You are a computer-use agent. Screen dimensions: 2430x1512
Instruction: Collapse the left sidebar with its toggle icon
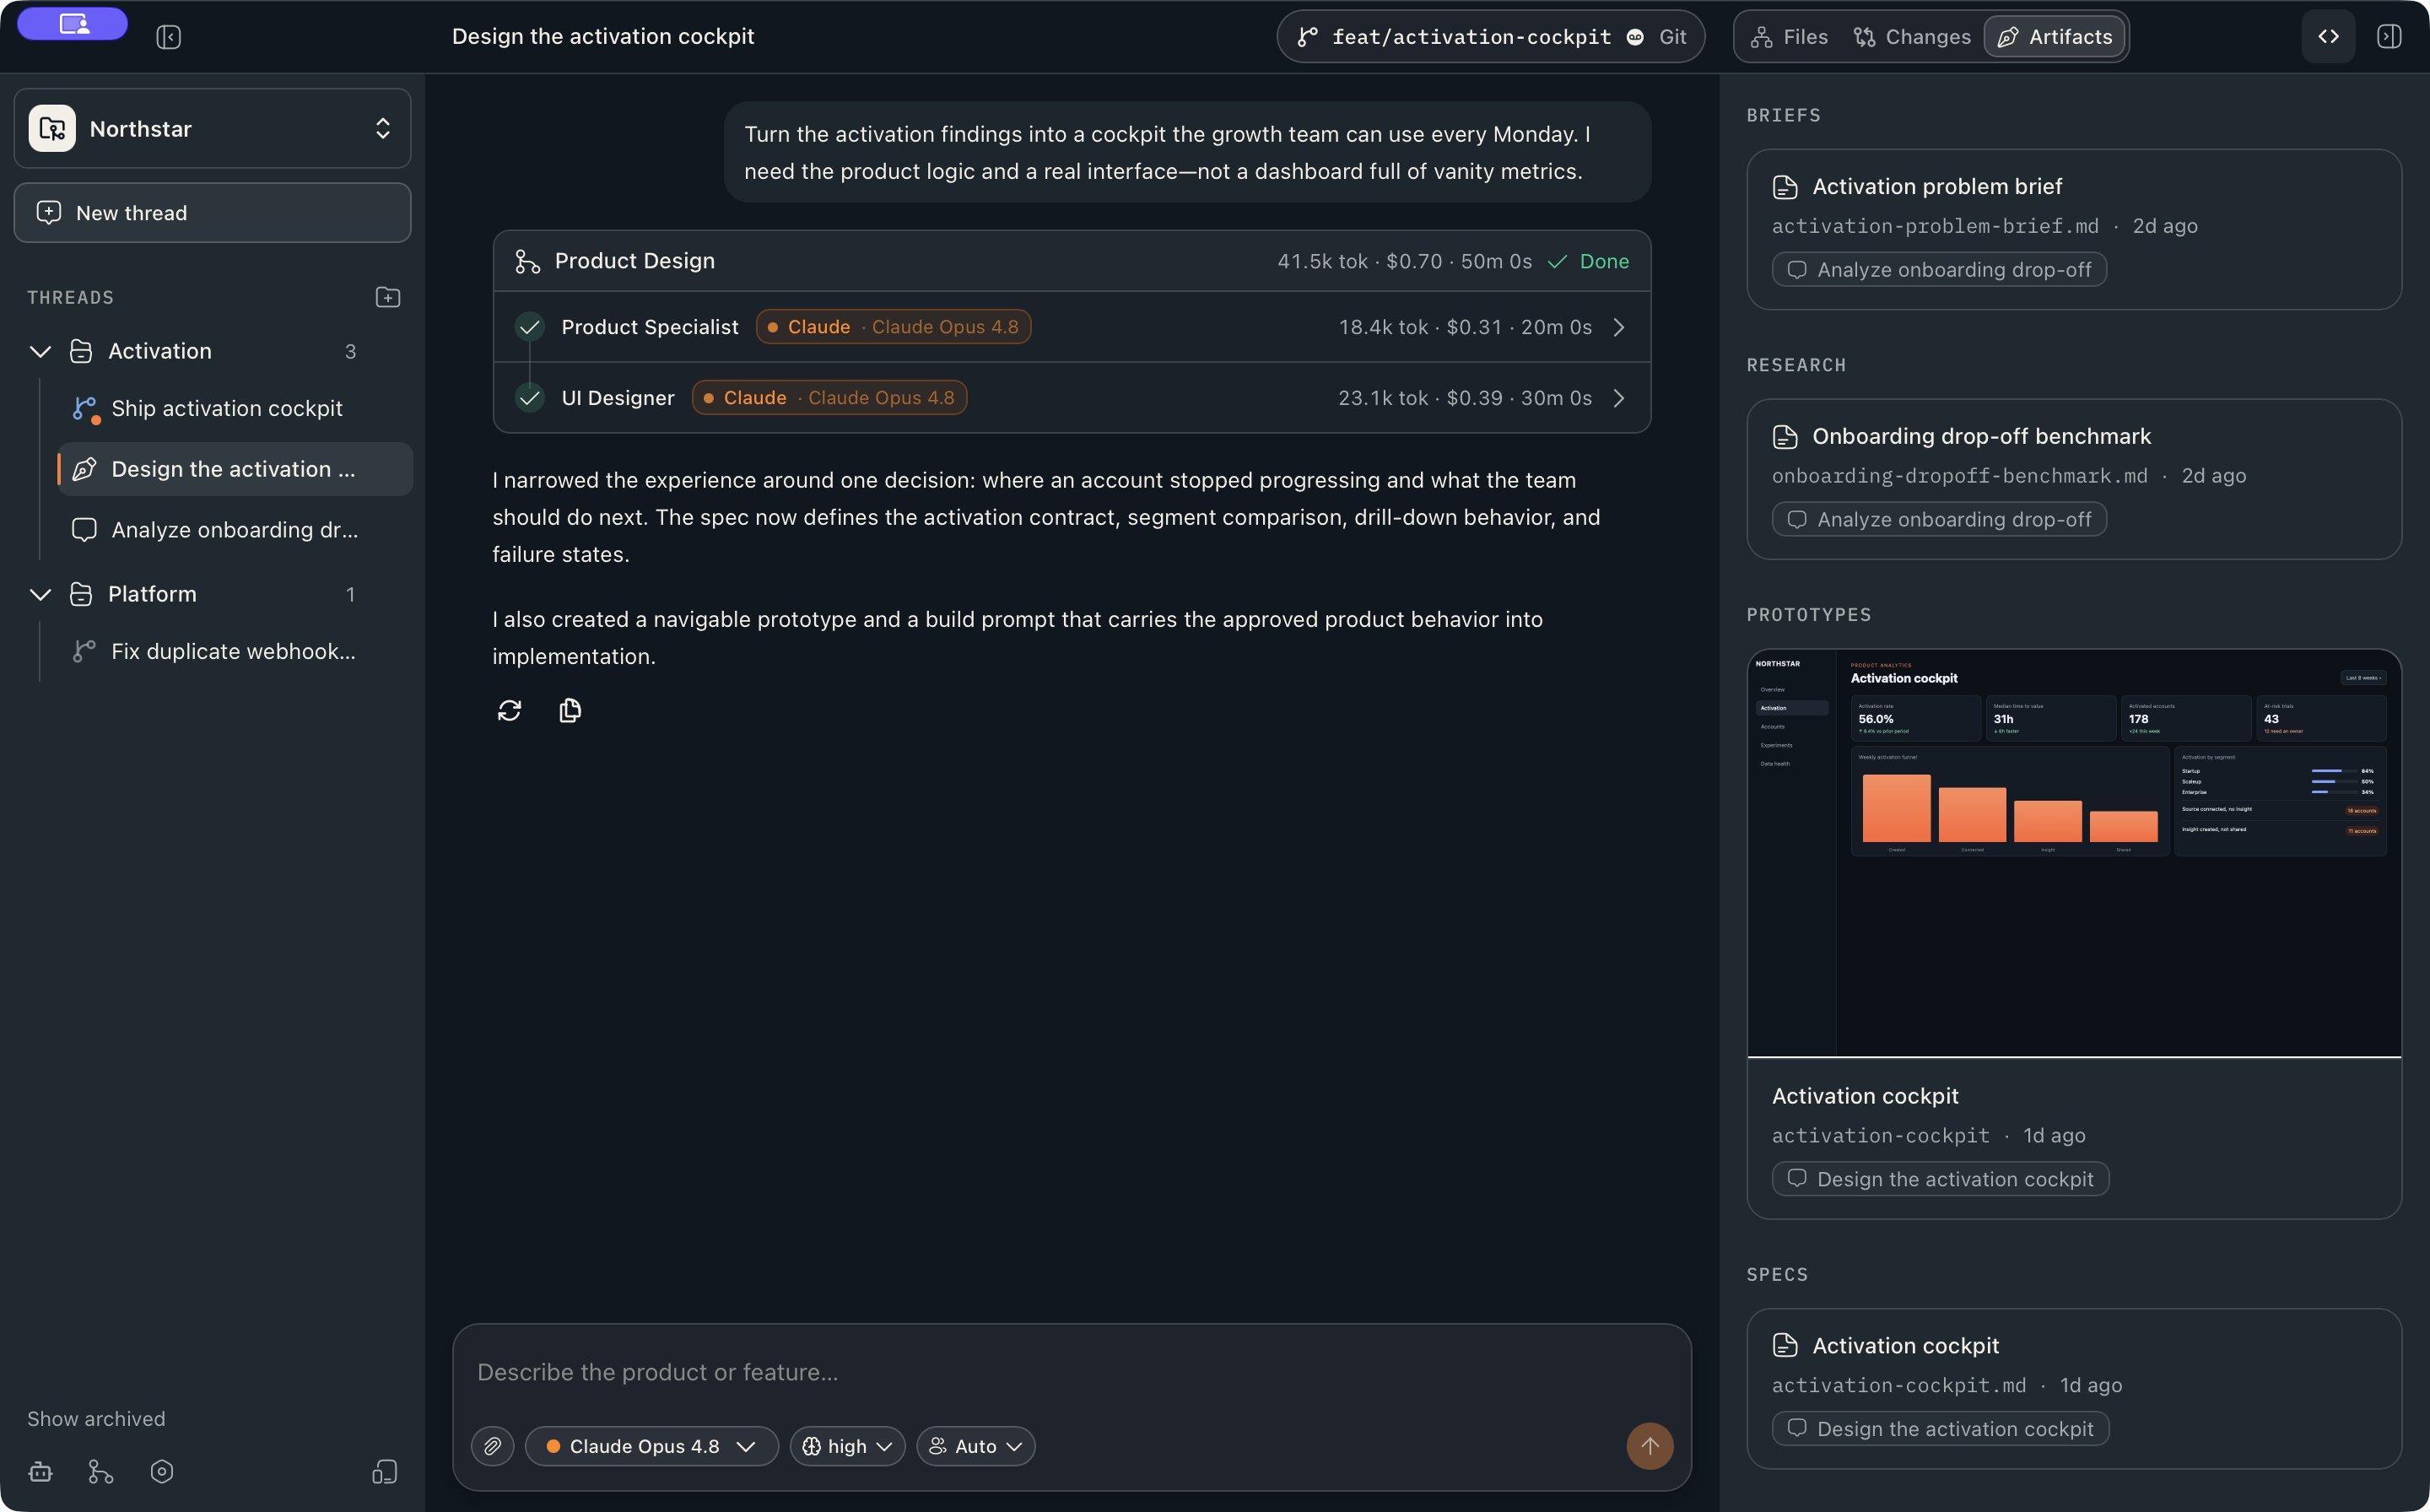pyautogui.click(x=168, y=37)
